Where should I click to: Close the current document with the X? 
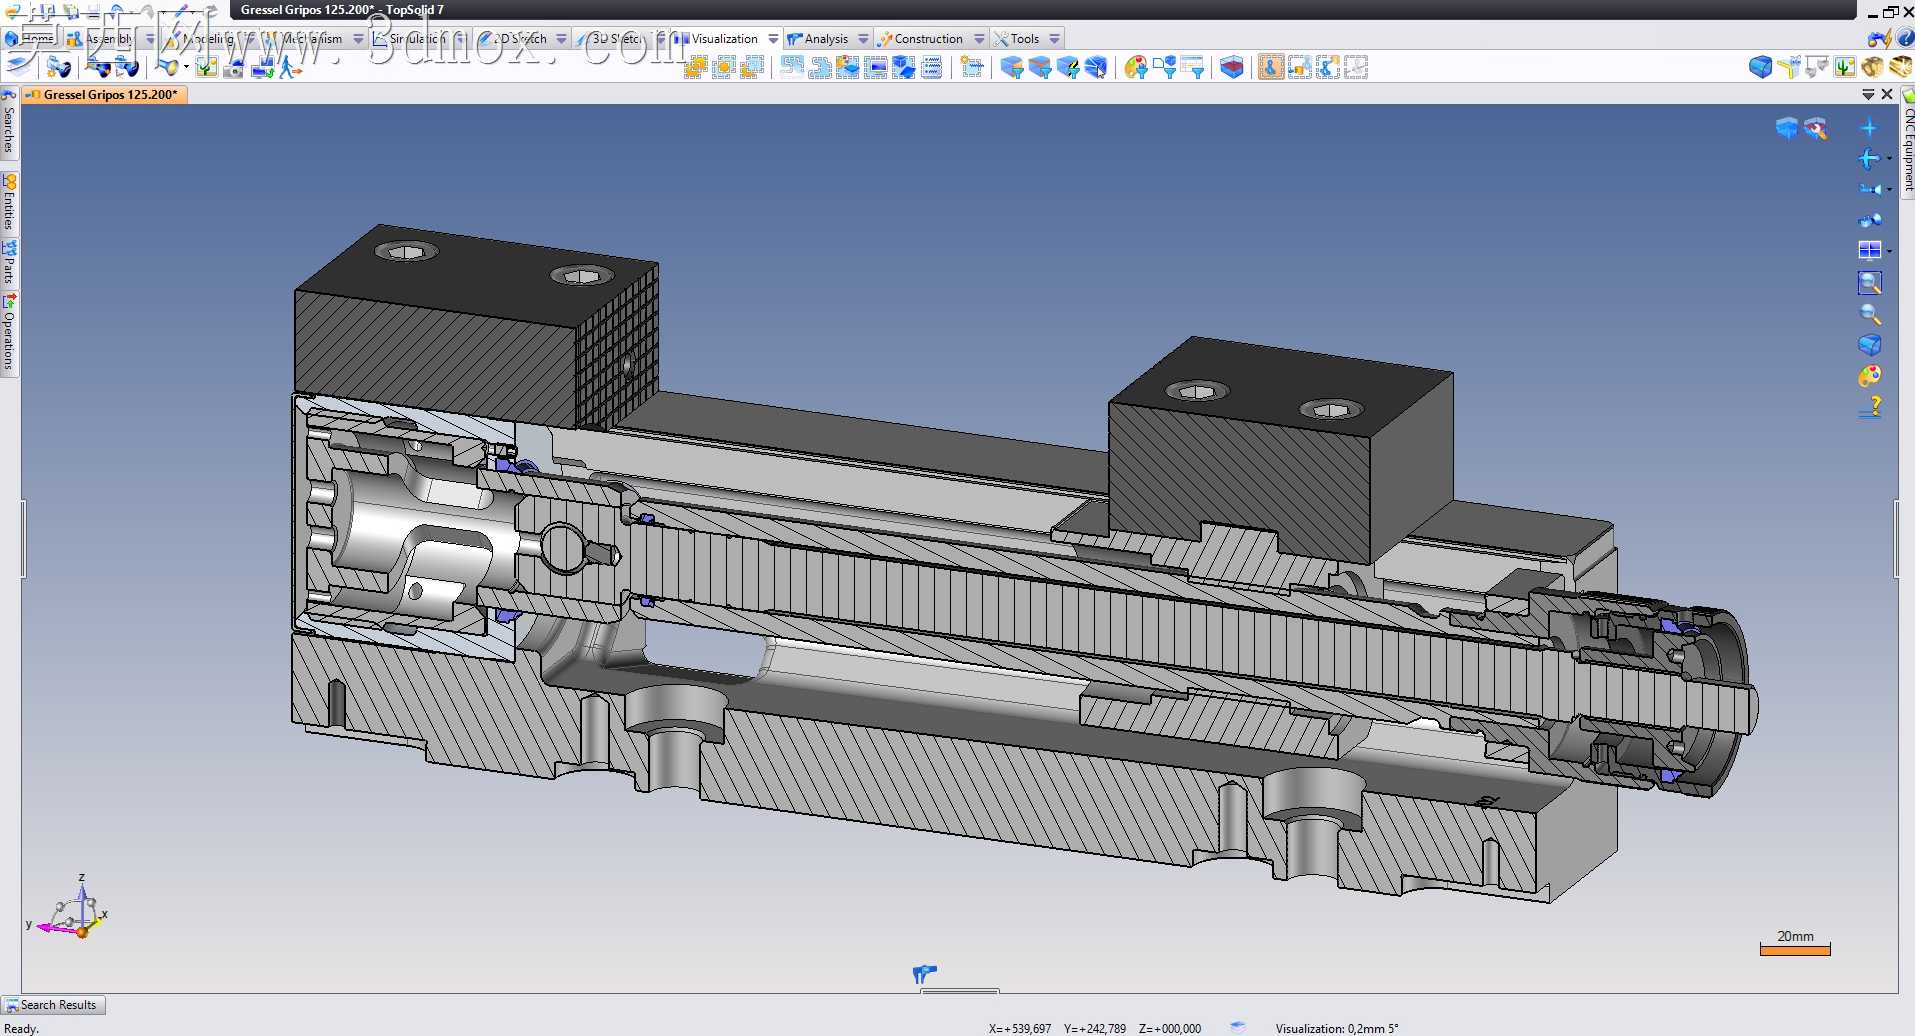pos(1887,94)
